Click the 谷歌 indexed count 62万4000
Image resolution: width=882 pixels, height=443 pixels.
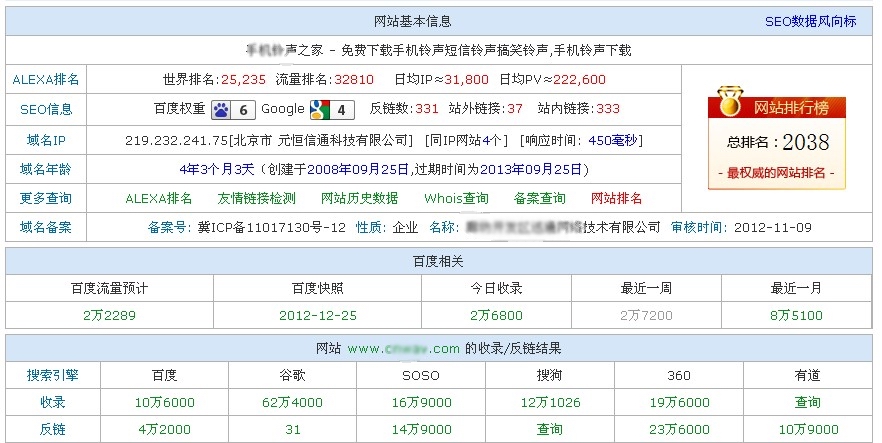pos(291,402)
